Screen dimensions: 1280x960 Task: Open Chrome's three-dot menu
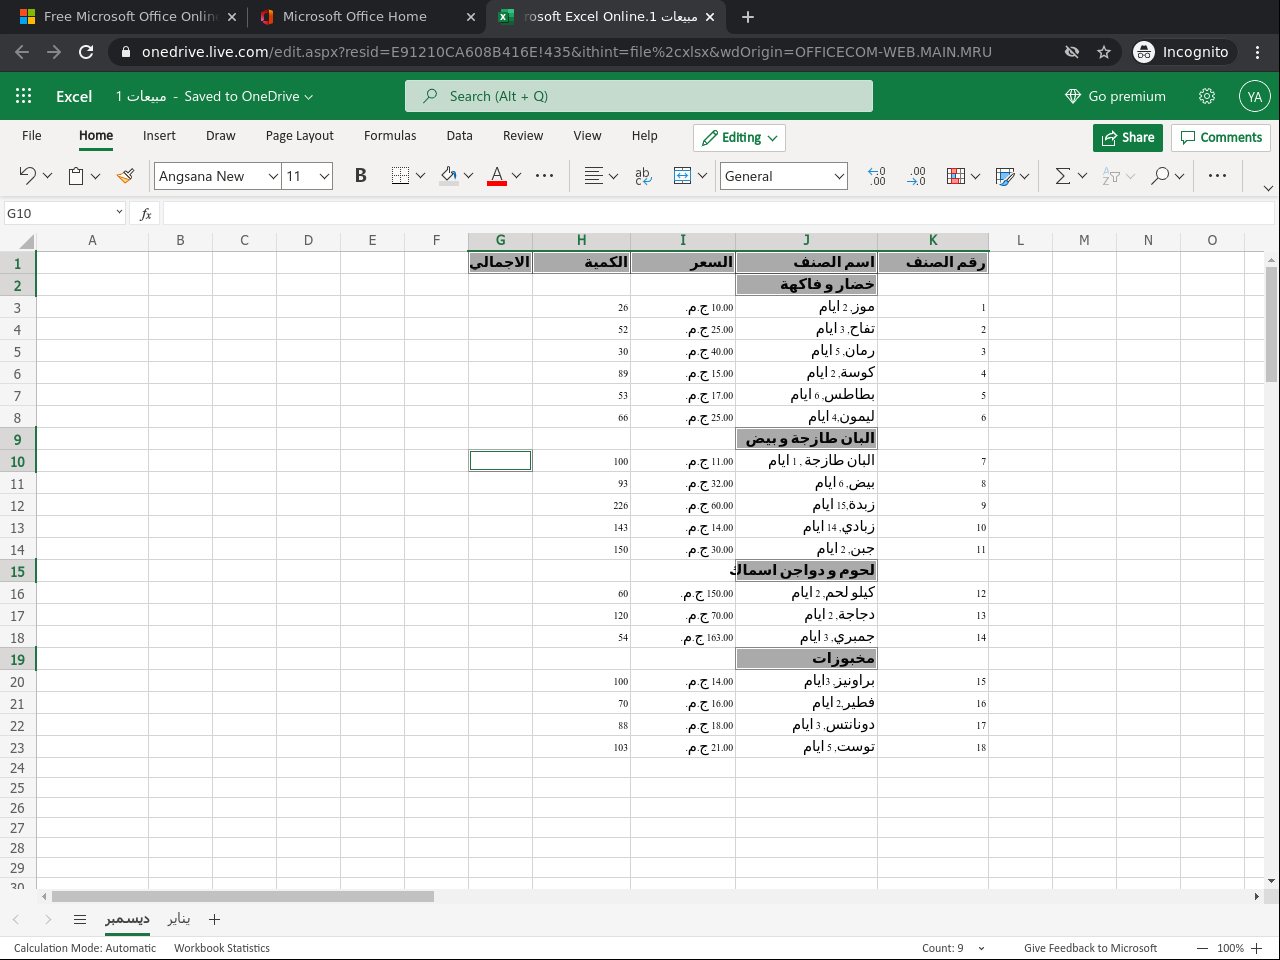tap(1258, 52)
